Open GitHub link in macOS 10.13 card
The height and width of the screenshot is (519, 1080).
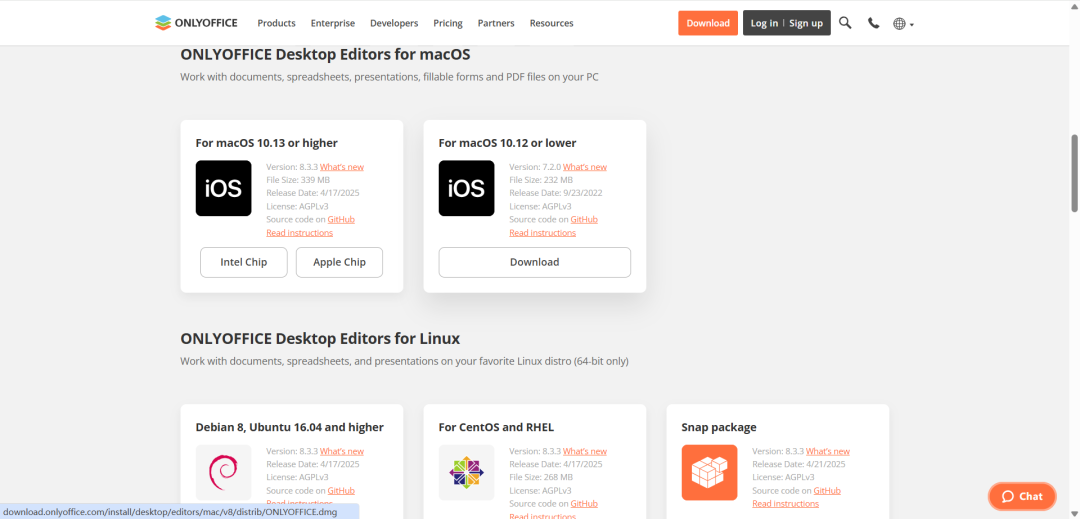click(x=341, y=219)
